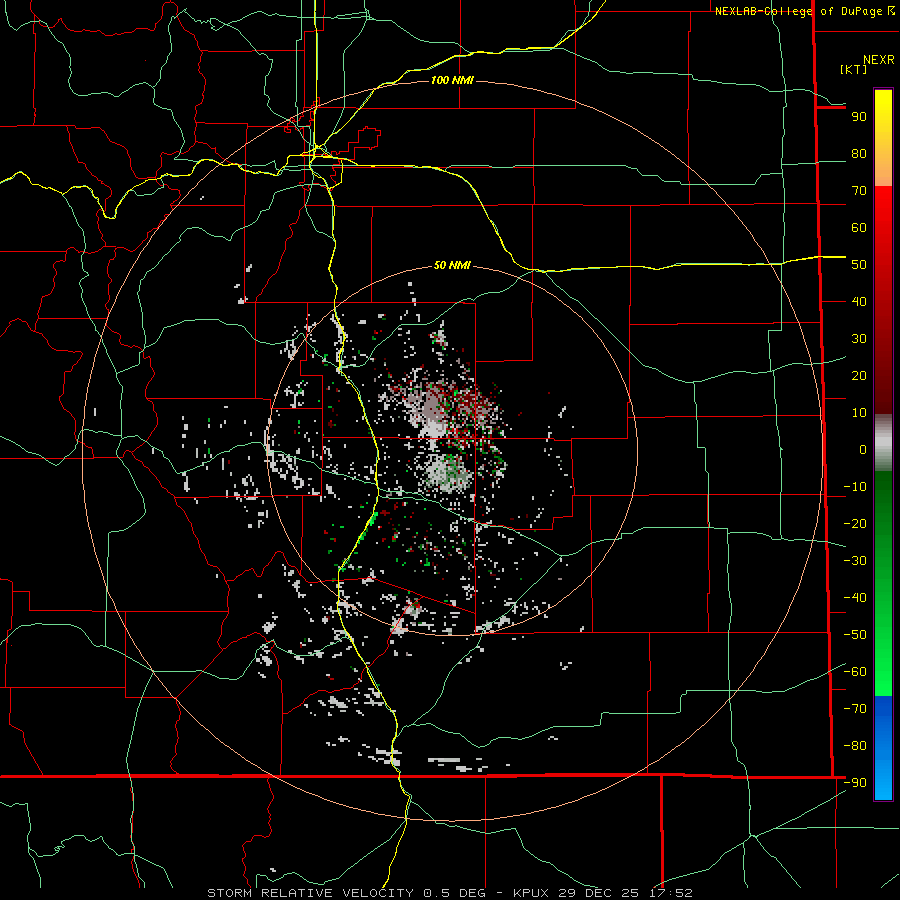Click the -90 value on the velocity scale
900x900 pixels.
855,783
